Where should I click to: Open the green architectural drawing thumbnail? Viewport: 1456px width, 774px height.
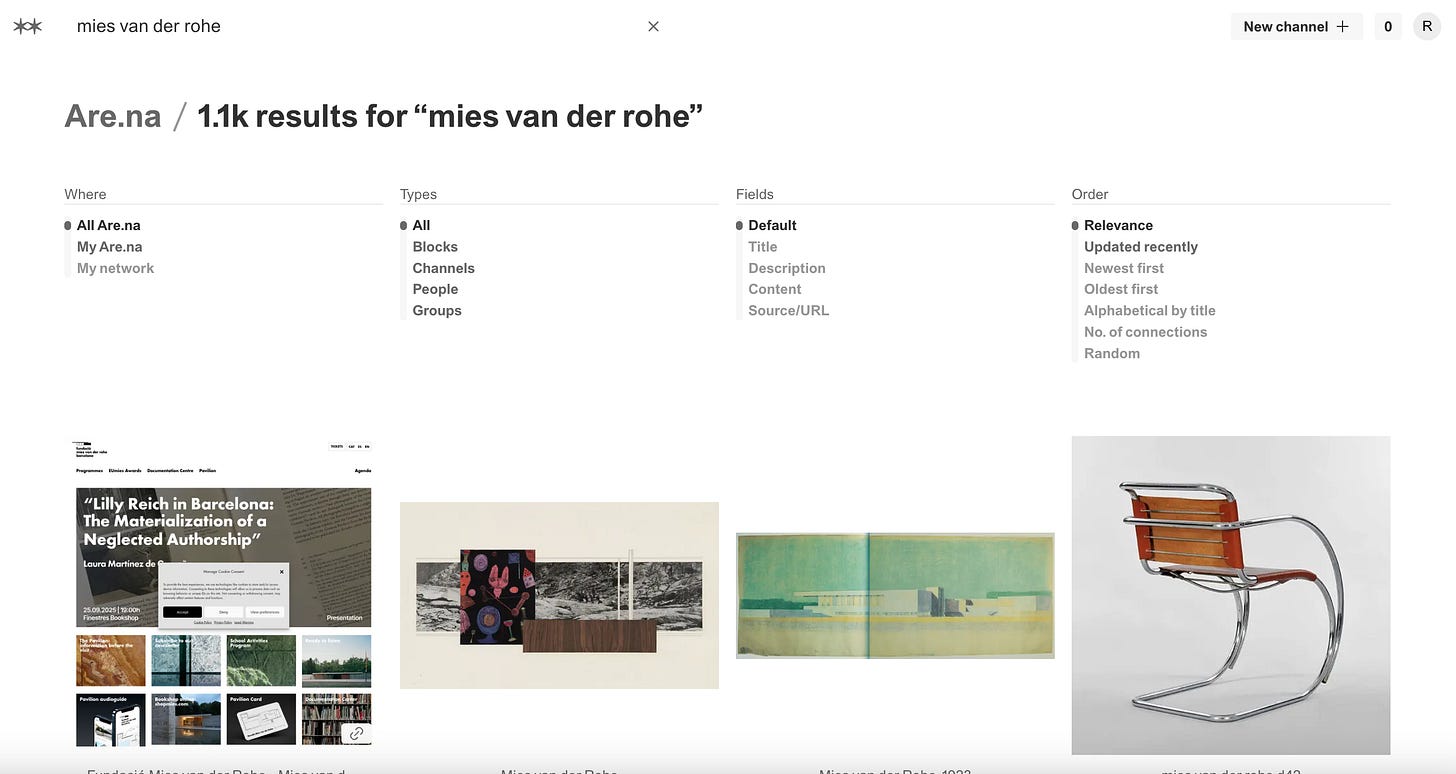coord(895,595)
